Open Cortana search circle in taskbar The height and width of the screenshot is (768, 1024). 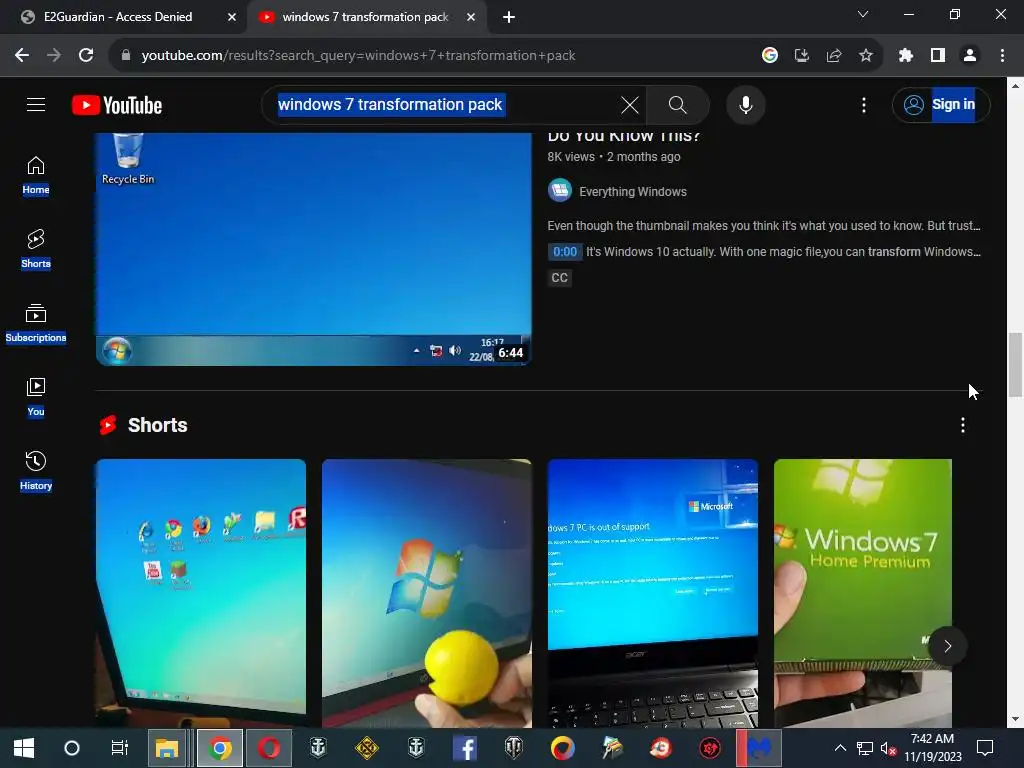pos(72,748)
